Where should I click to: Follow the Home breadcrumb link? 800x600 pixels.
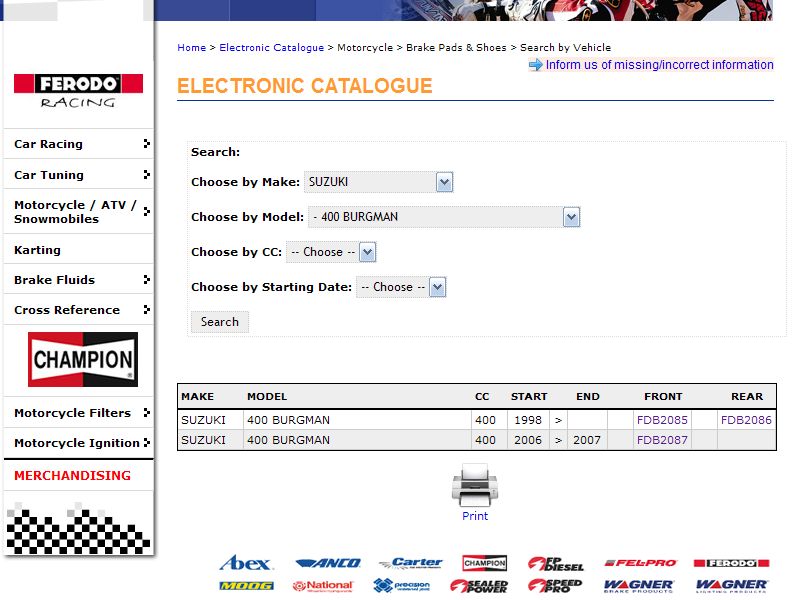pyautogui.click(x=191, y=47)
